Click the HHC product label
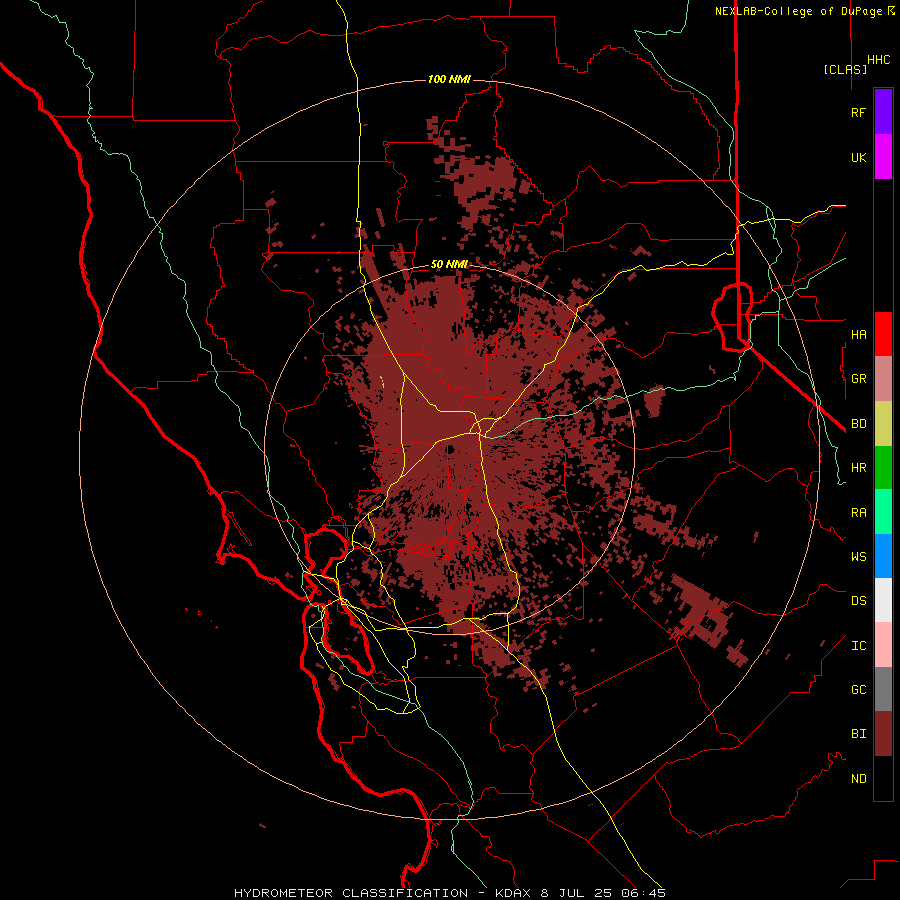Image resolution: width=900 pixels, height=900 pixels. click(x=878, y=60)
